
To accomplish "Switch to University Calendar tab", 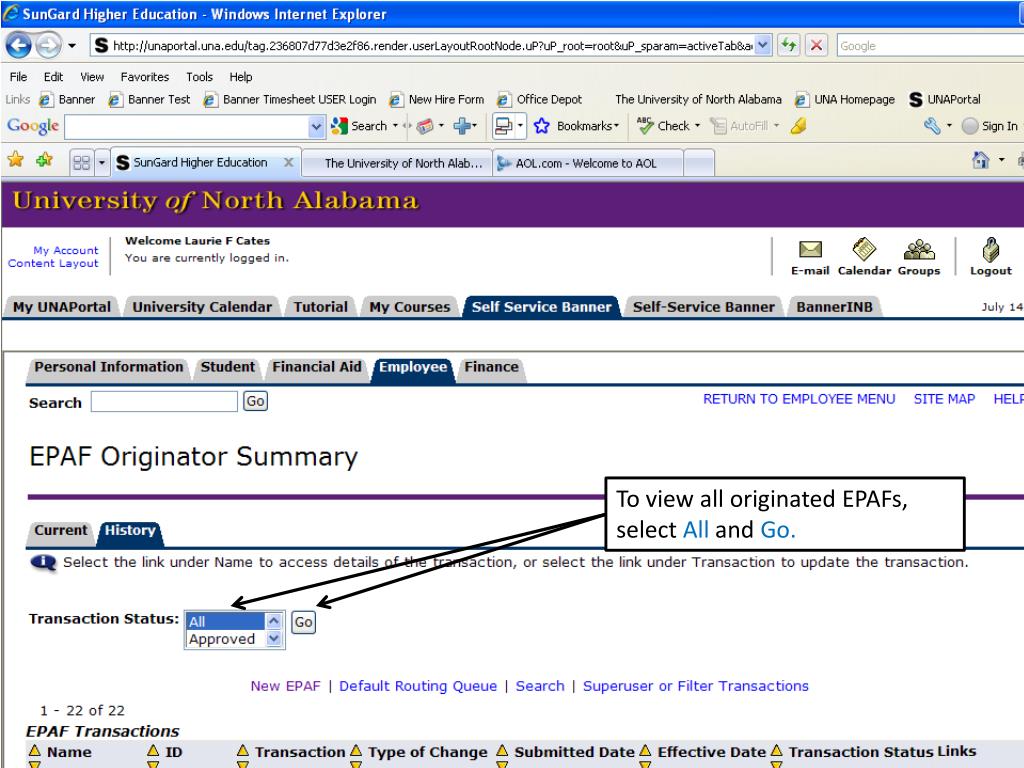I will tap(202, 307).
